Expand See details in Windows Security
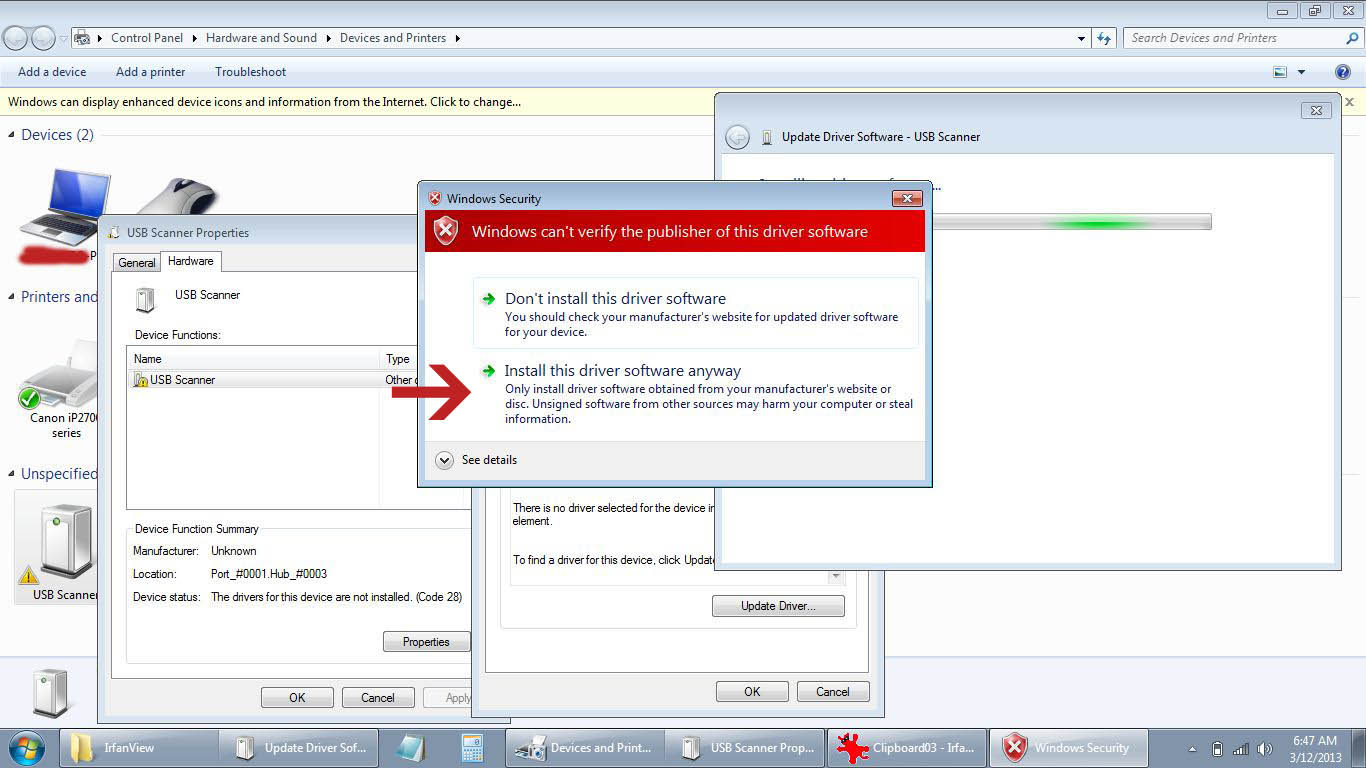Image resolution: width=1366 pixels, height=768 pixels. (477, 460)
